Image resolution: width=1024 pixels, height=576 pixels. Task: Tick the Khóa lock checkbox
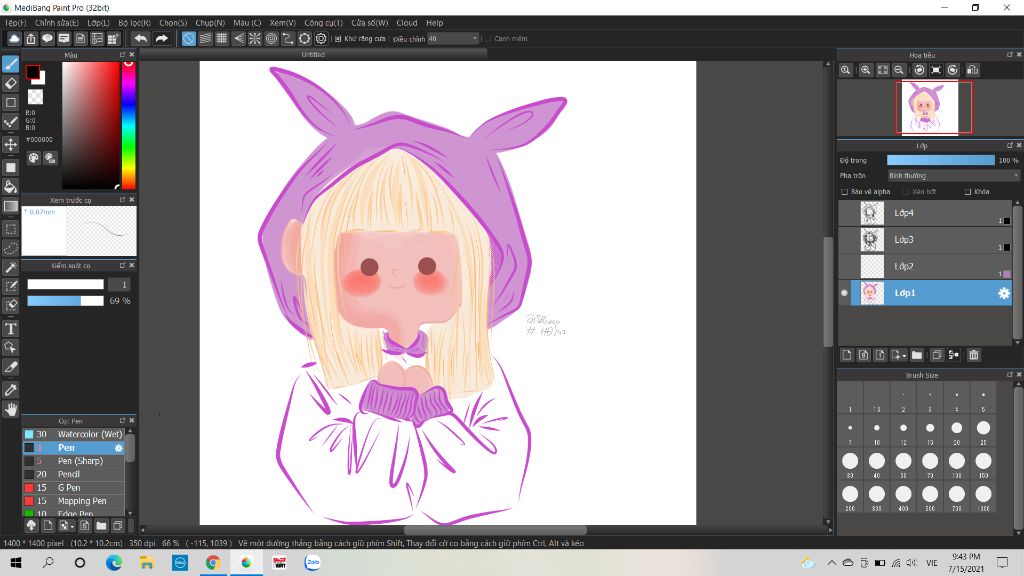968,191
